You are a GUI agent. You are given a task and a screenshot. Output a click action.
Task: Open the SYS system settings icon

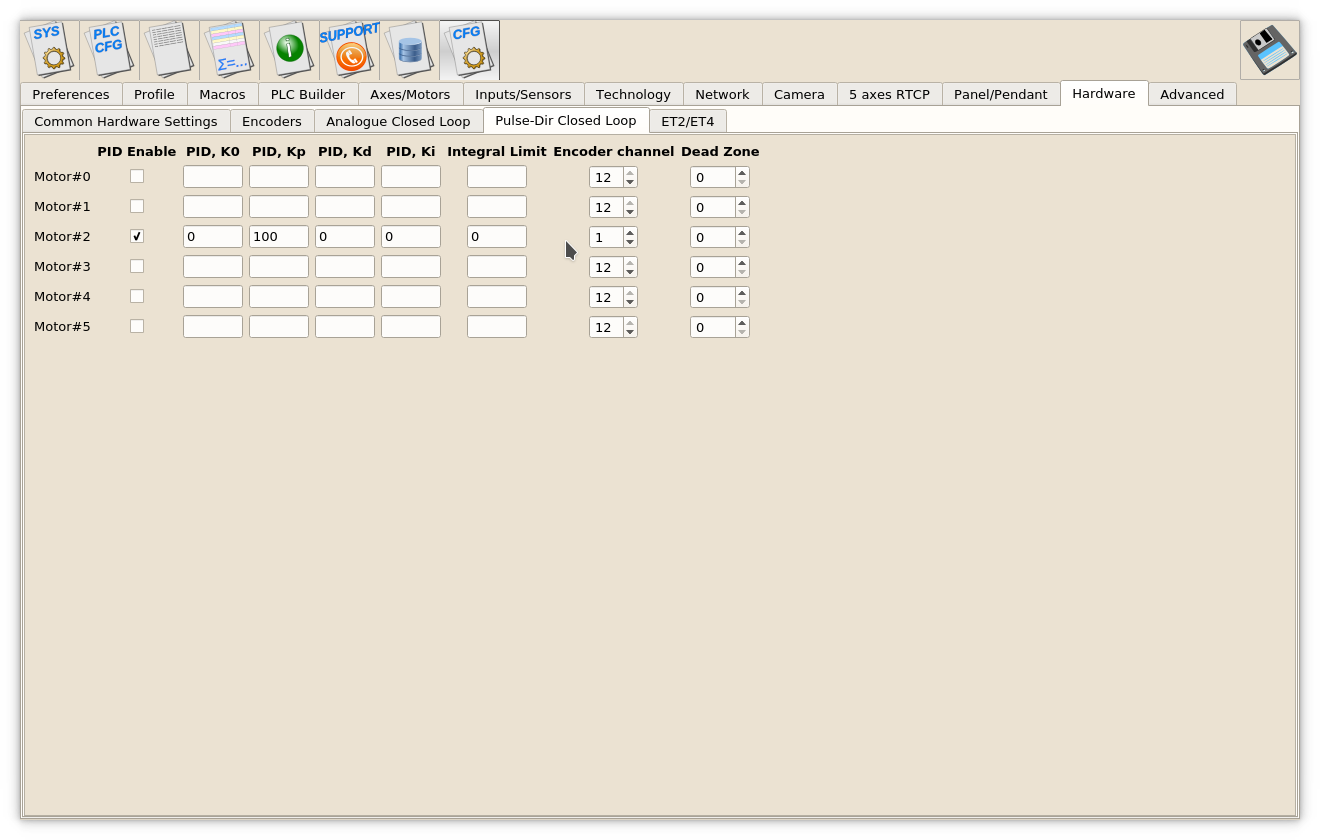coord(50,50)
